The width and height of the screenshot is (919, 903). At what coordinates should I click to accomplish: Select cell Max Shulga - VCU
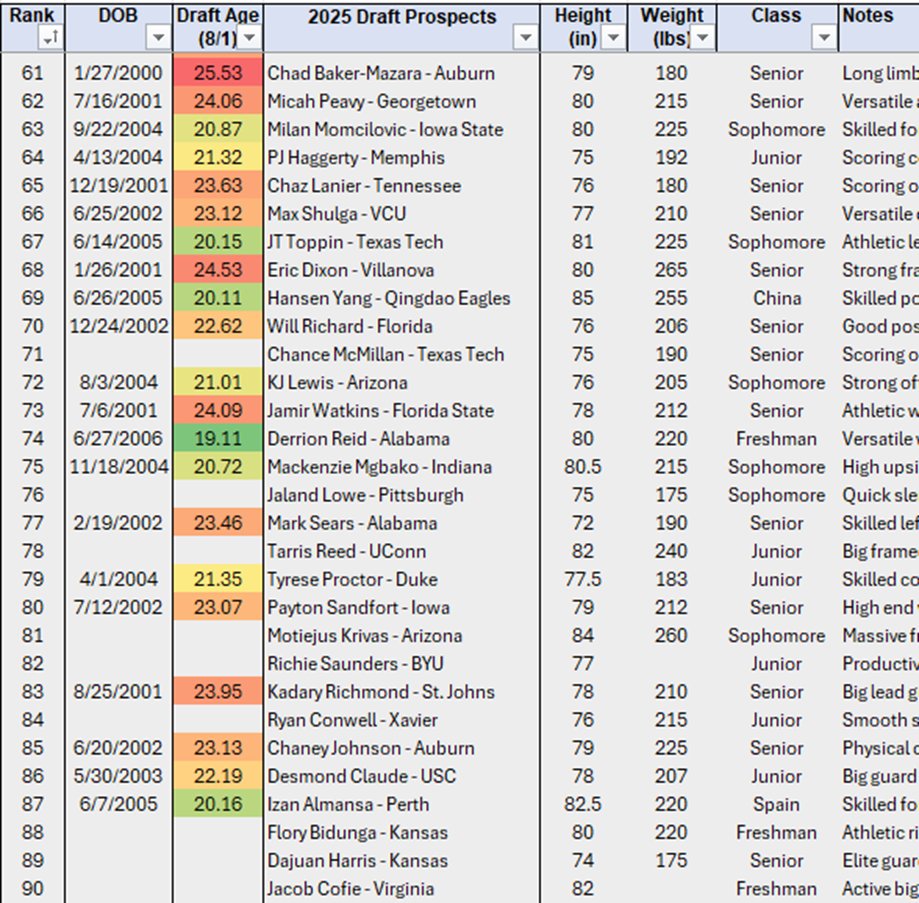pos(401,214)
